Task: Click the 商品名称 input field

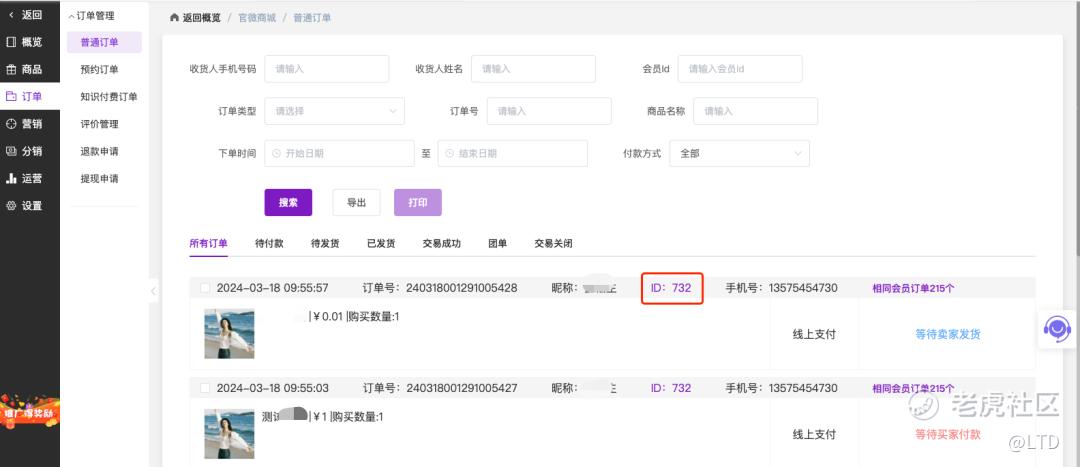Action: click(756, 111)
